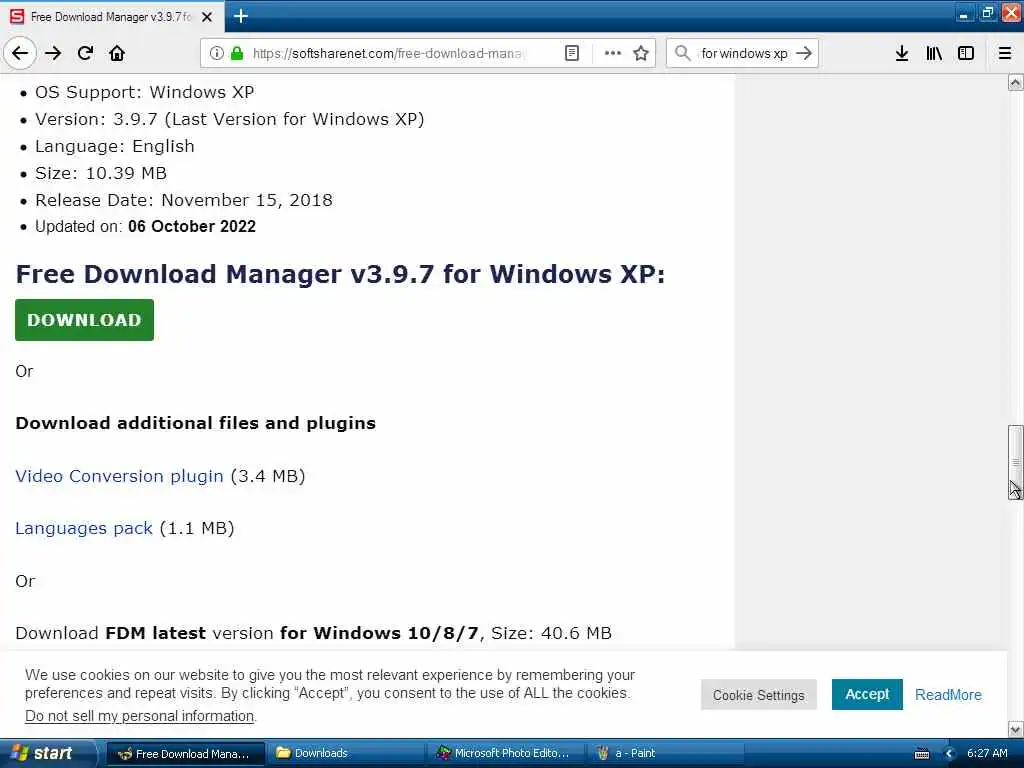Click 'Free Download Manager v3.9.7 for Windows XP' heading
This screenshot has height=768, width=1024.
[340, 274]
